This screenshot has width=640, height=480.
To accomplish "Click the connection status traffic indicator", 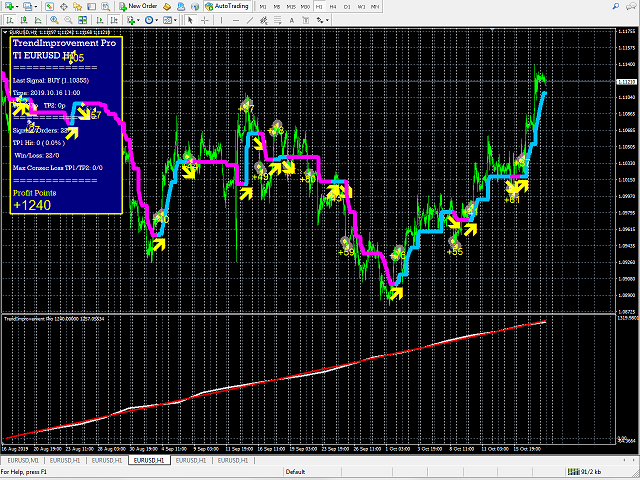I will point(584,472).
